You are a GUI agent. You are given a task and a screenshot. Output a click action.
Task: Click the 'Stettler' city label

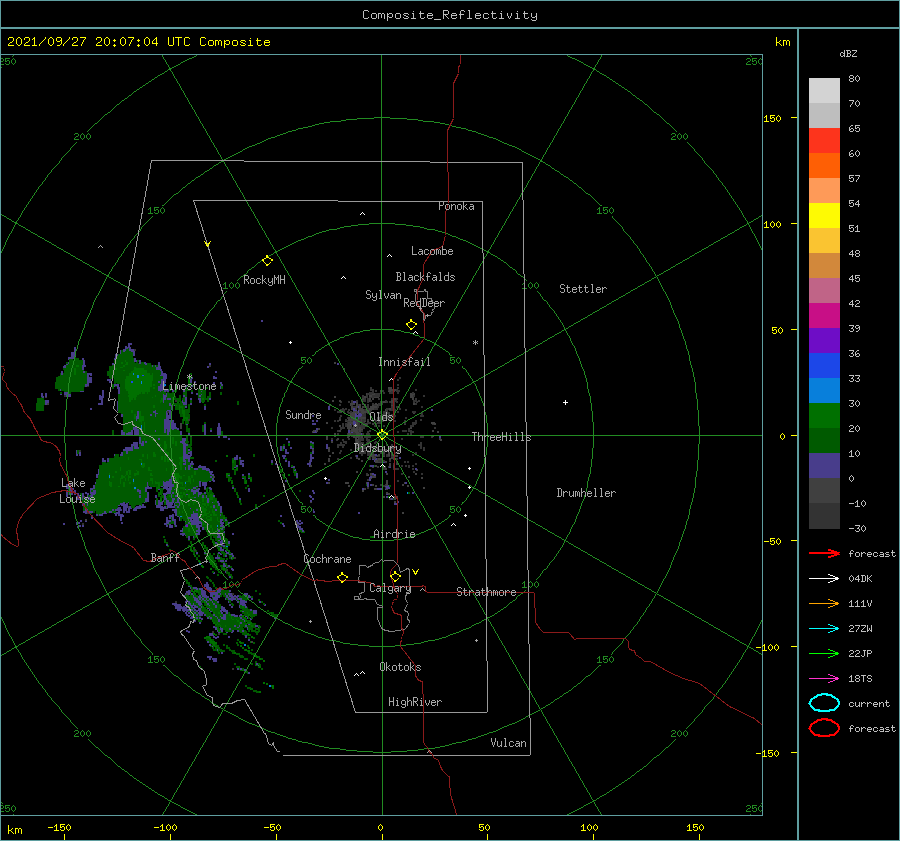(x=583, y=289)
